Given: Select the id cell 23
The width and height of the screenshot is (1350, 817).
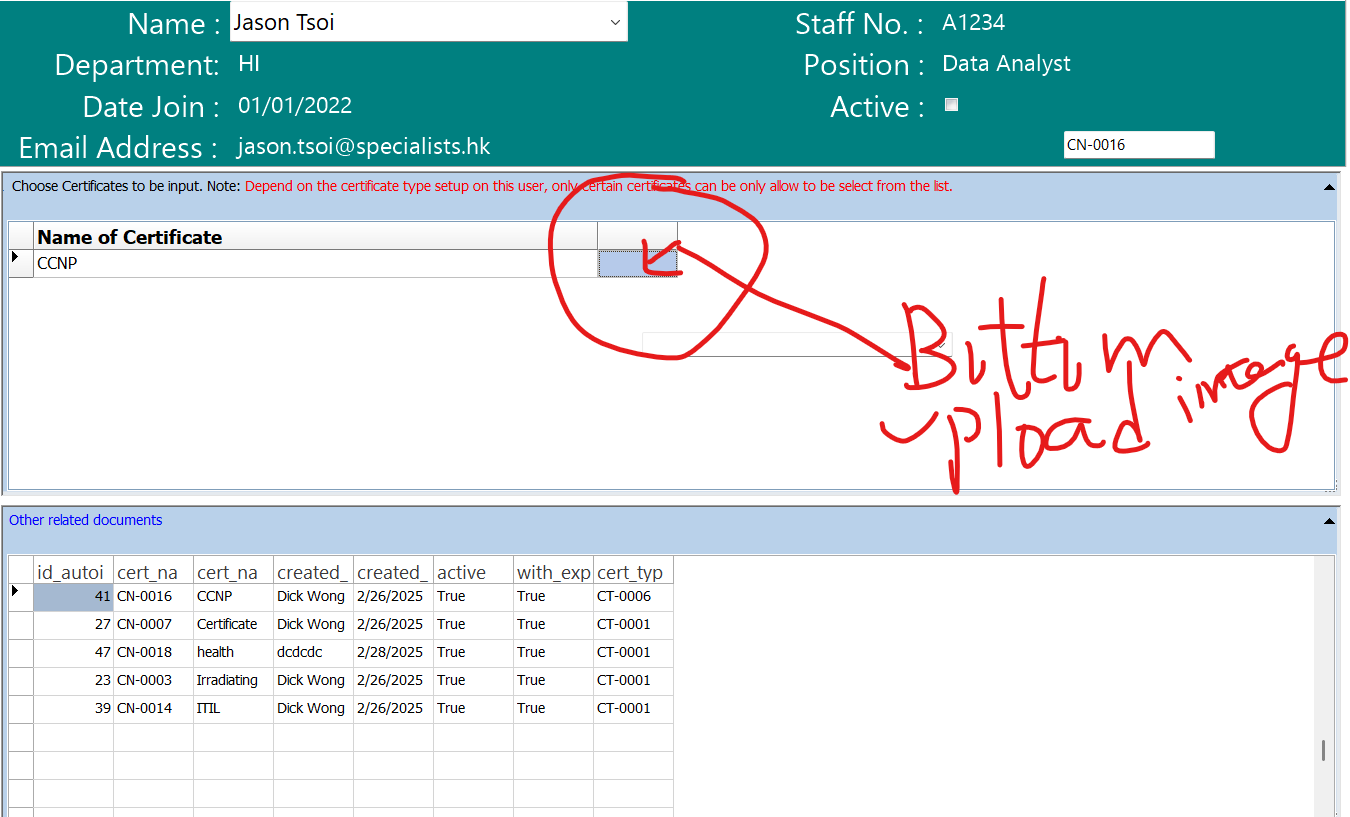Looking at the screenshot, I should 73,681.
